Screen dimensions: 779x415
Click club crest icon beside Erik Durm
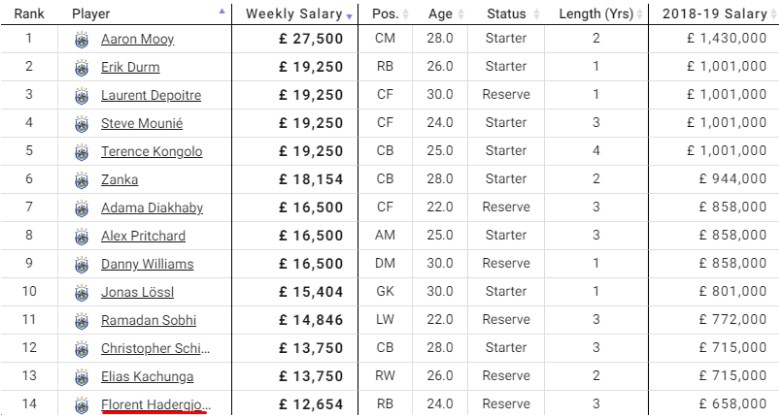81,68
